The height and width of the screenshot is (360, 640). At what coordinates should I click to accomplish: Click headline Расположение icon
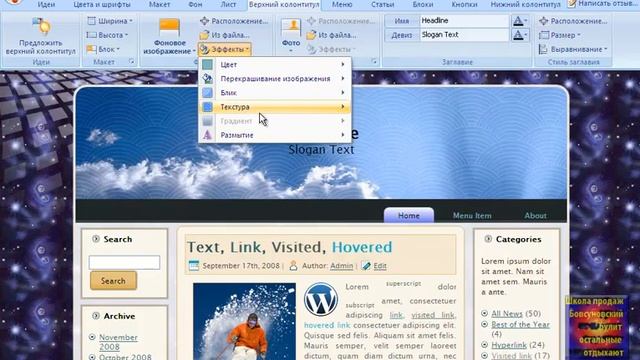pyautogui.click(x=543, y=21)
